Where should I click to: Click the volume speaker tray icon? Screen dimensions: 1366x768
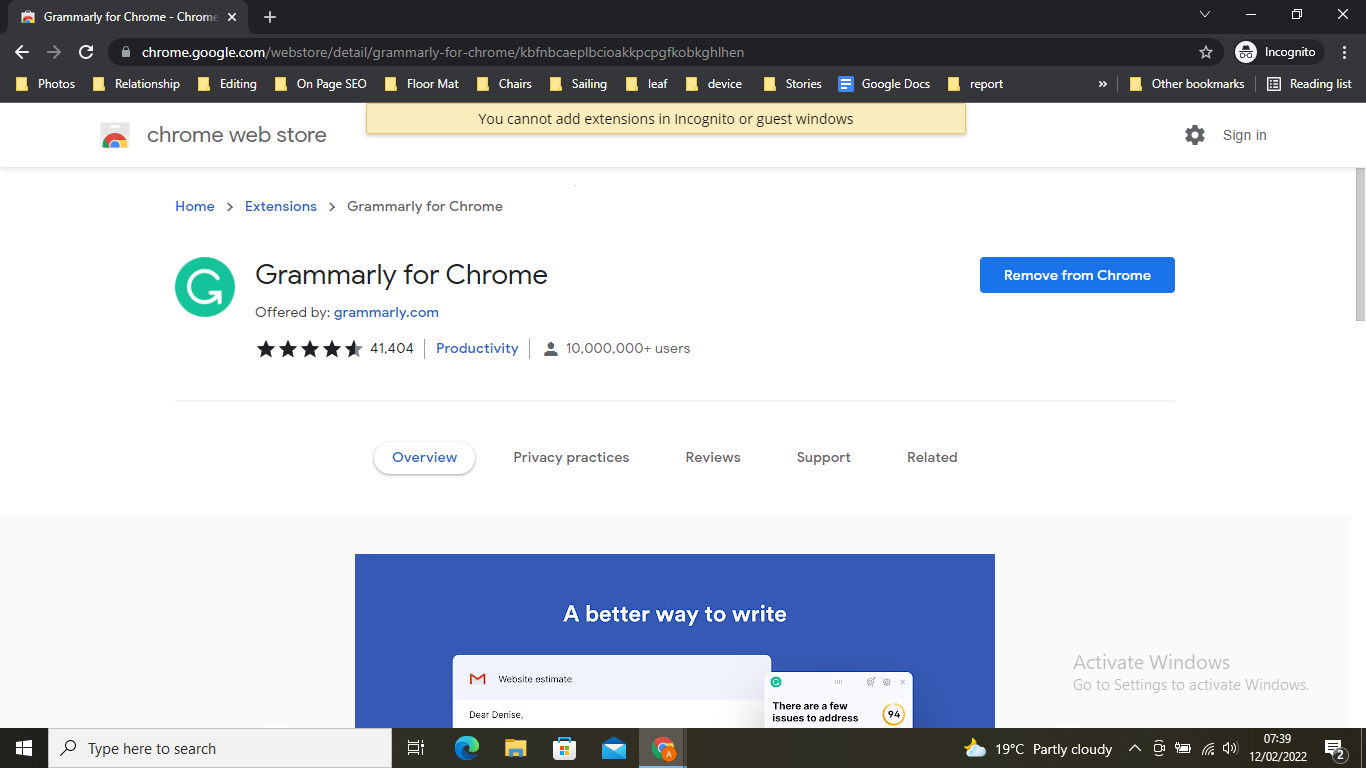1230,748
